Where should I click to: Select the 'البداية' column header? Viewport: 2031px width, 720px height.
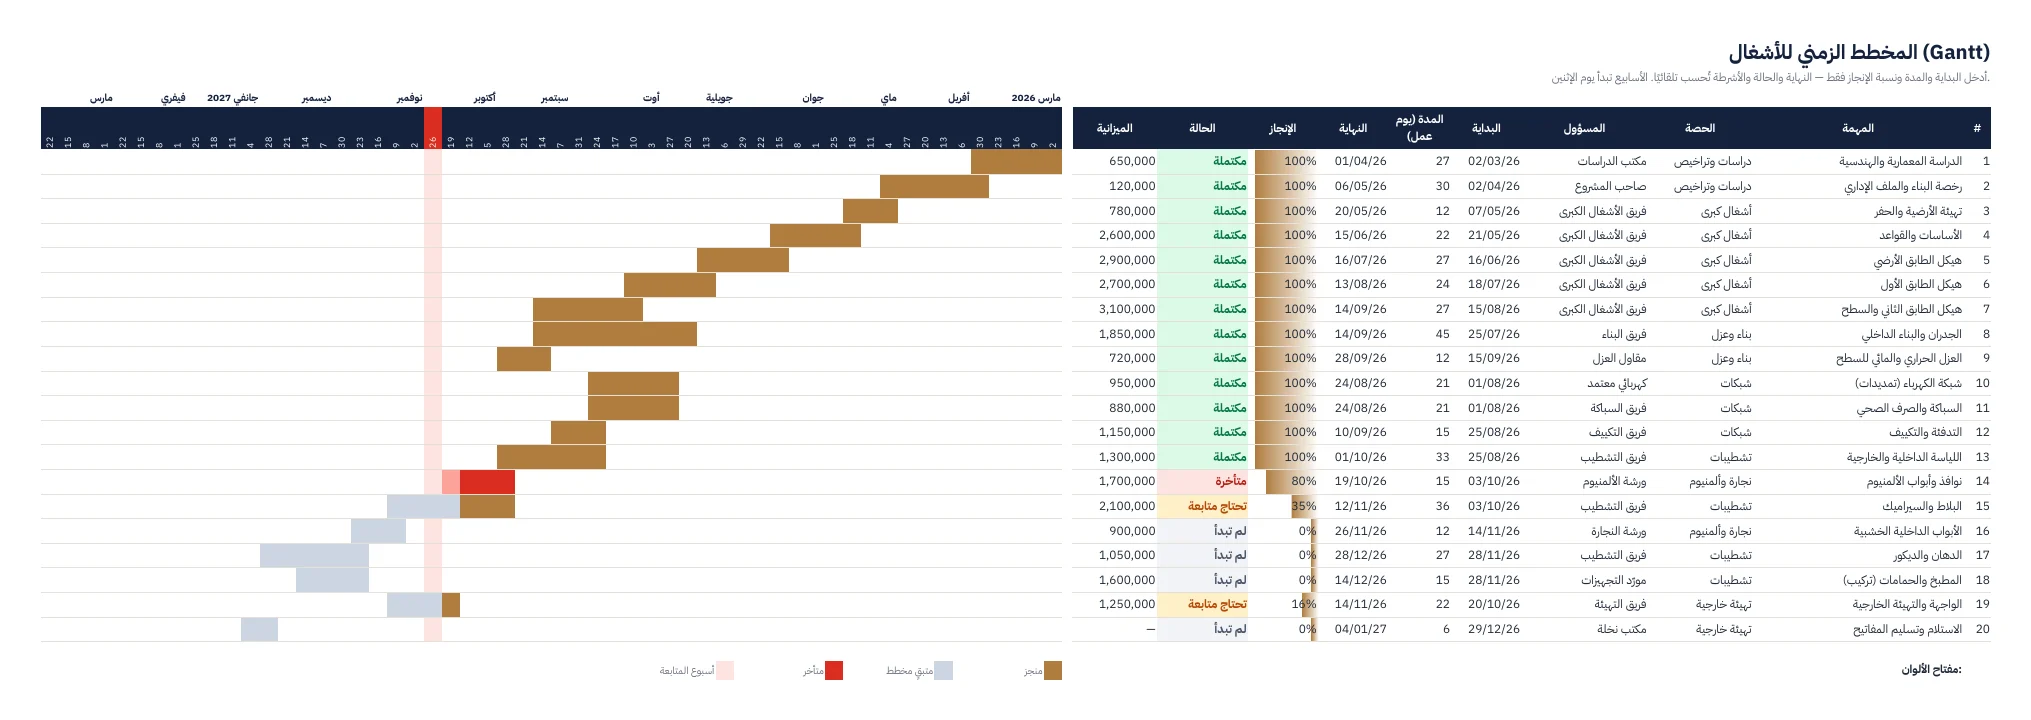tap(1486, 128)
